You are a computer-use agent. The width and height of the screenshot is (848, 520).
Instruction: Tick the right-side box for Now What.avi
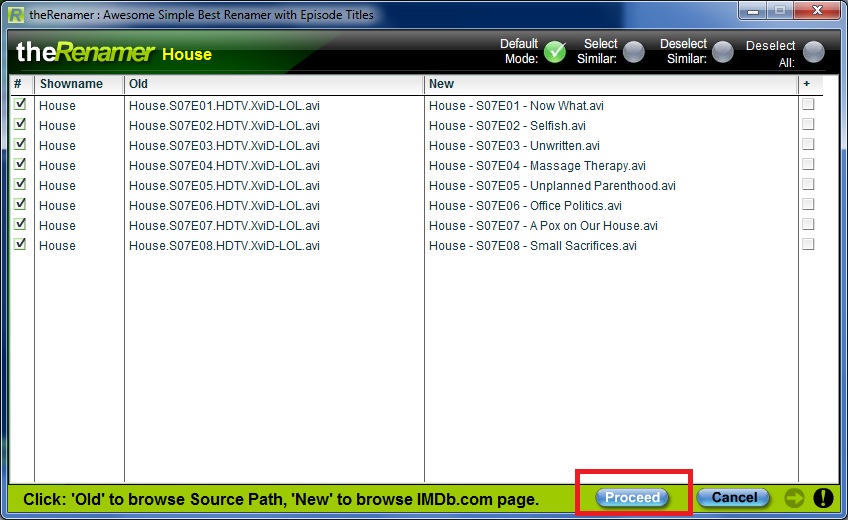click(808, 104)
